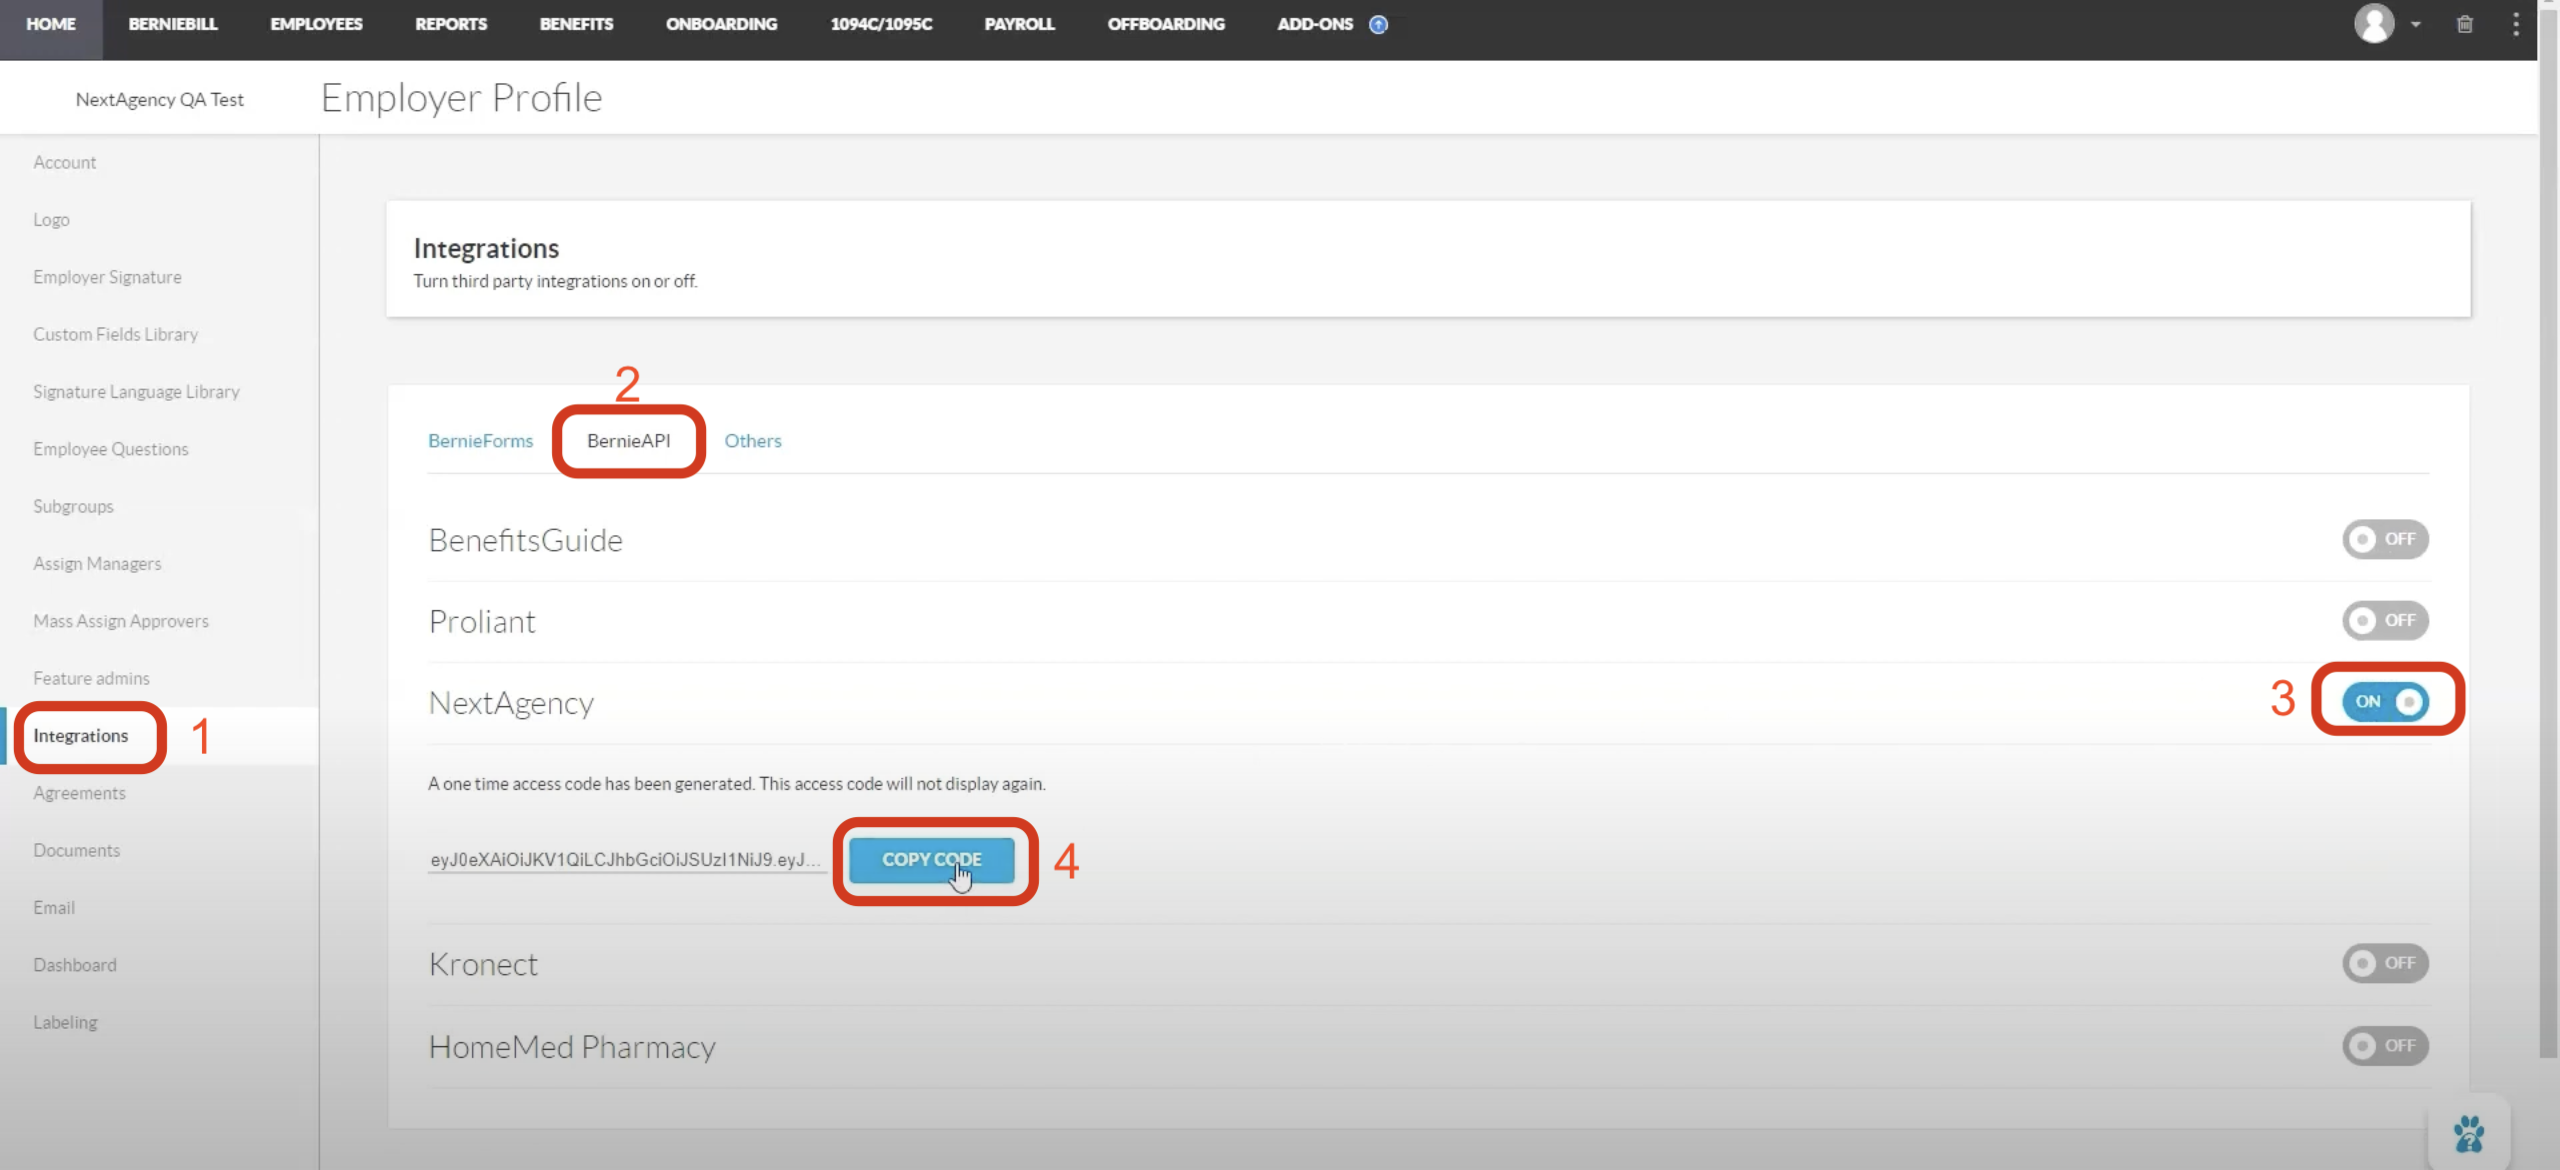
Task: Toggle Proliant integration switch
Action: coord(2385,620)
